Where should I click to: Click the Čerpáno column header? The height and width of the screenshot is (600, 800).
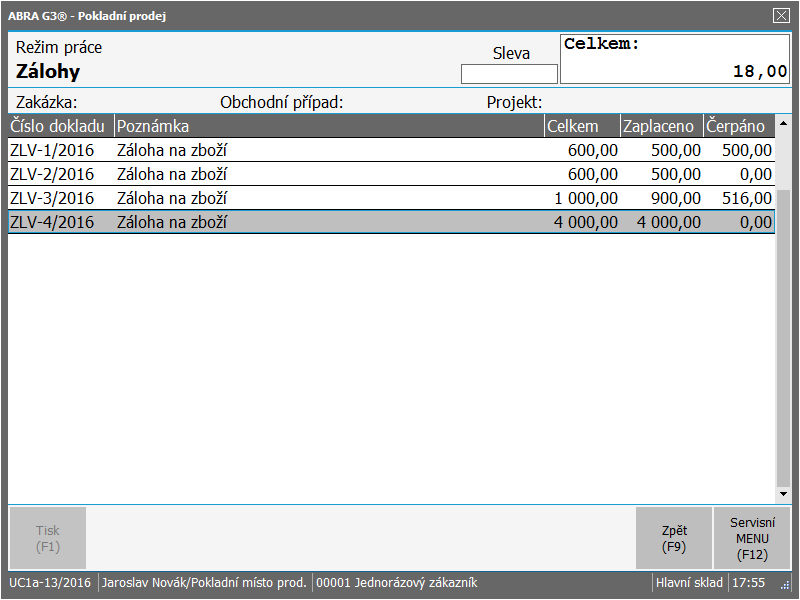[738, 126]
